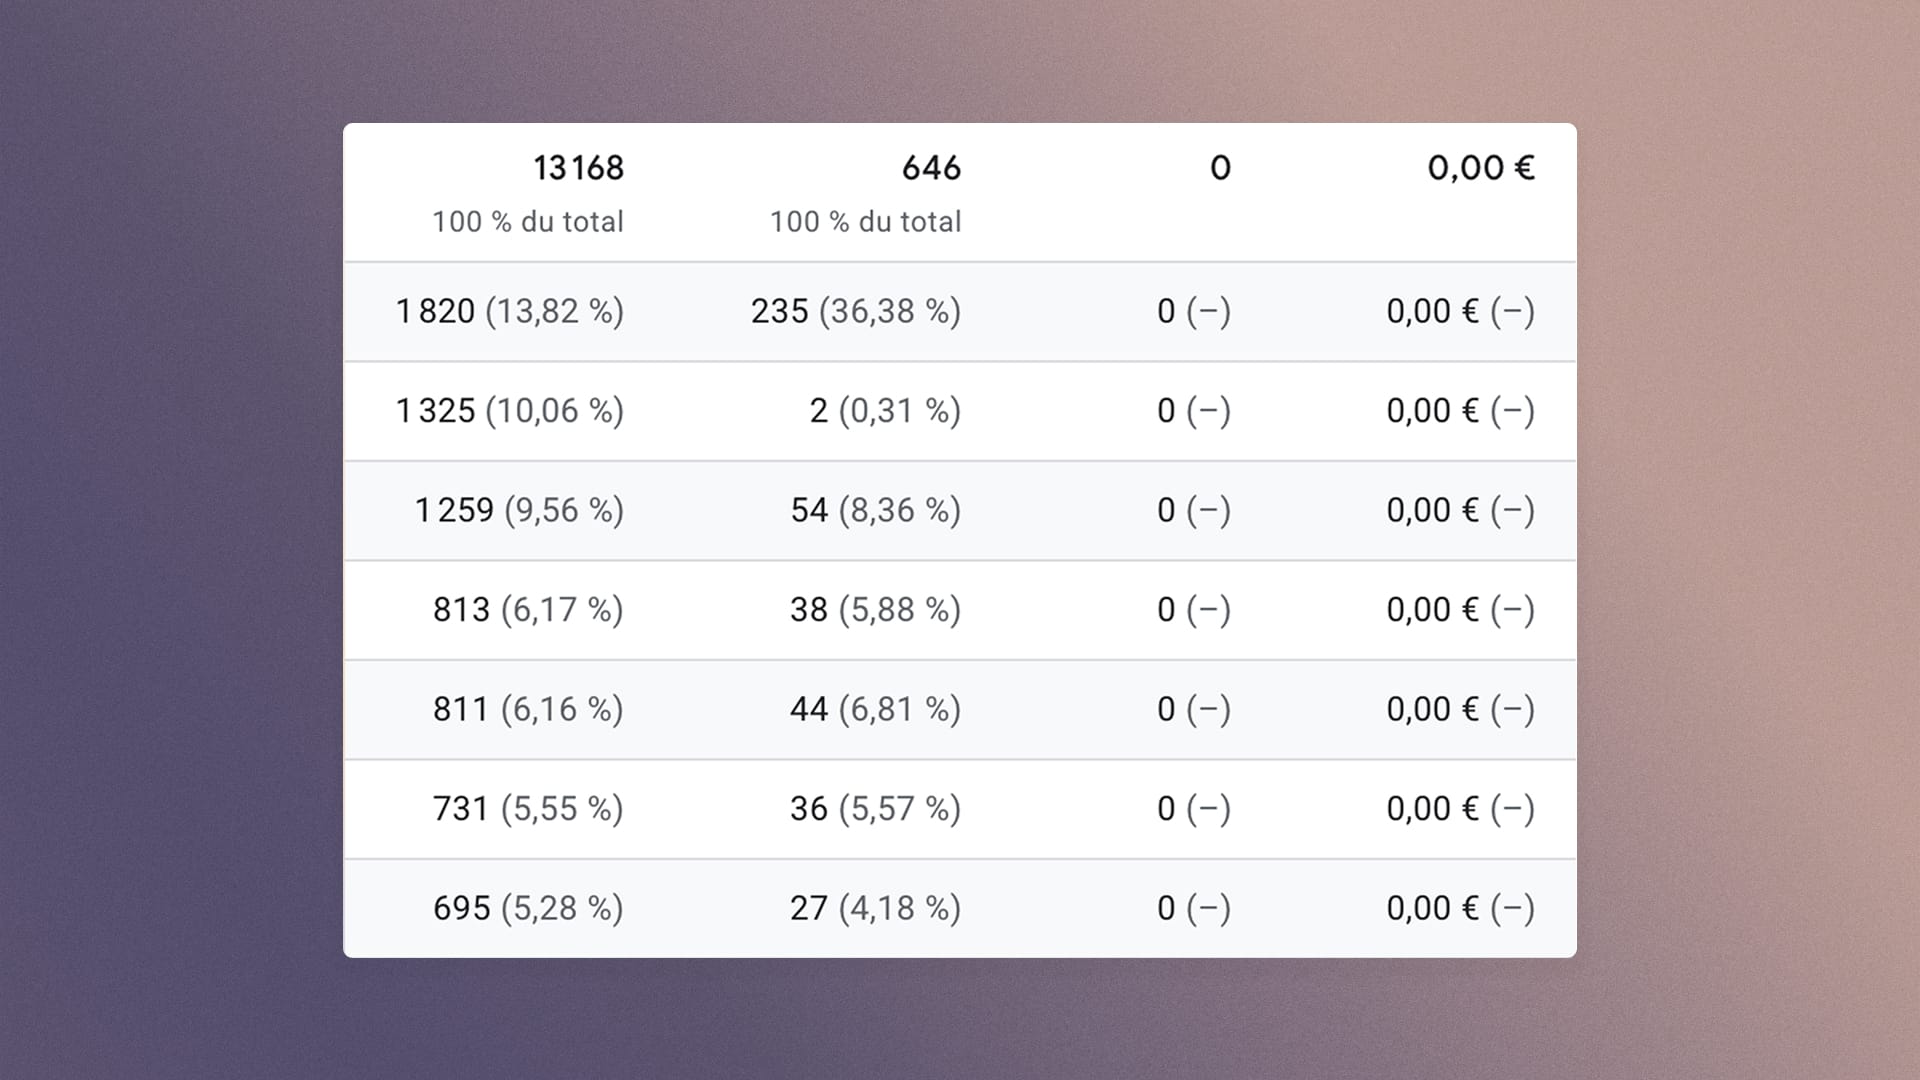Screen dimensions: 1920x1080
Task: Select the cell 54 (8,36 %)
Action: 876,510
